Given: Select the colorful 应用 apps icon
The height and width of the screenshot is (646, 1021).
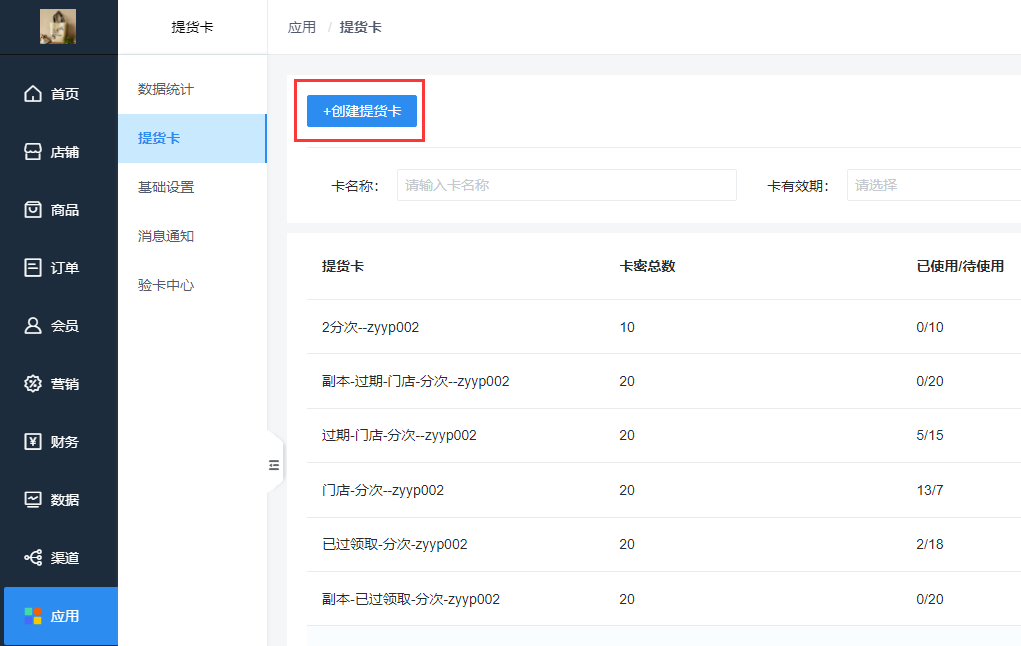Looking at the screenshot, I should coord(33,616).
